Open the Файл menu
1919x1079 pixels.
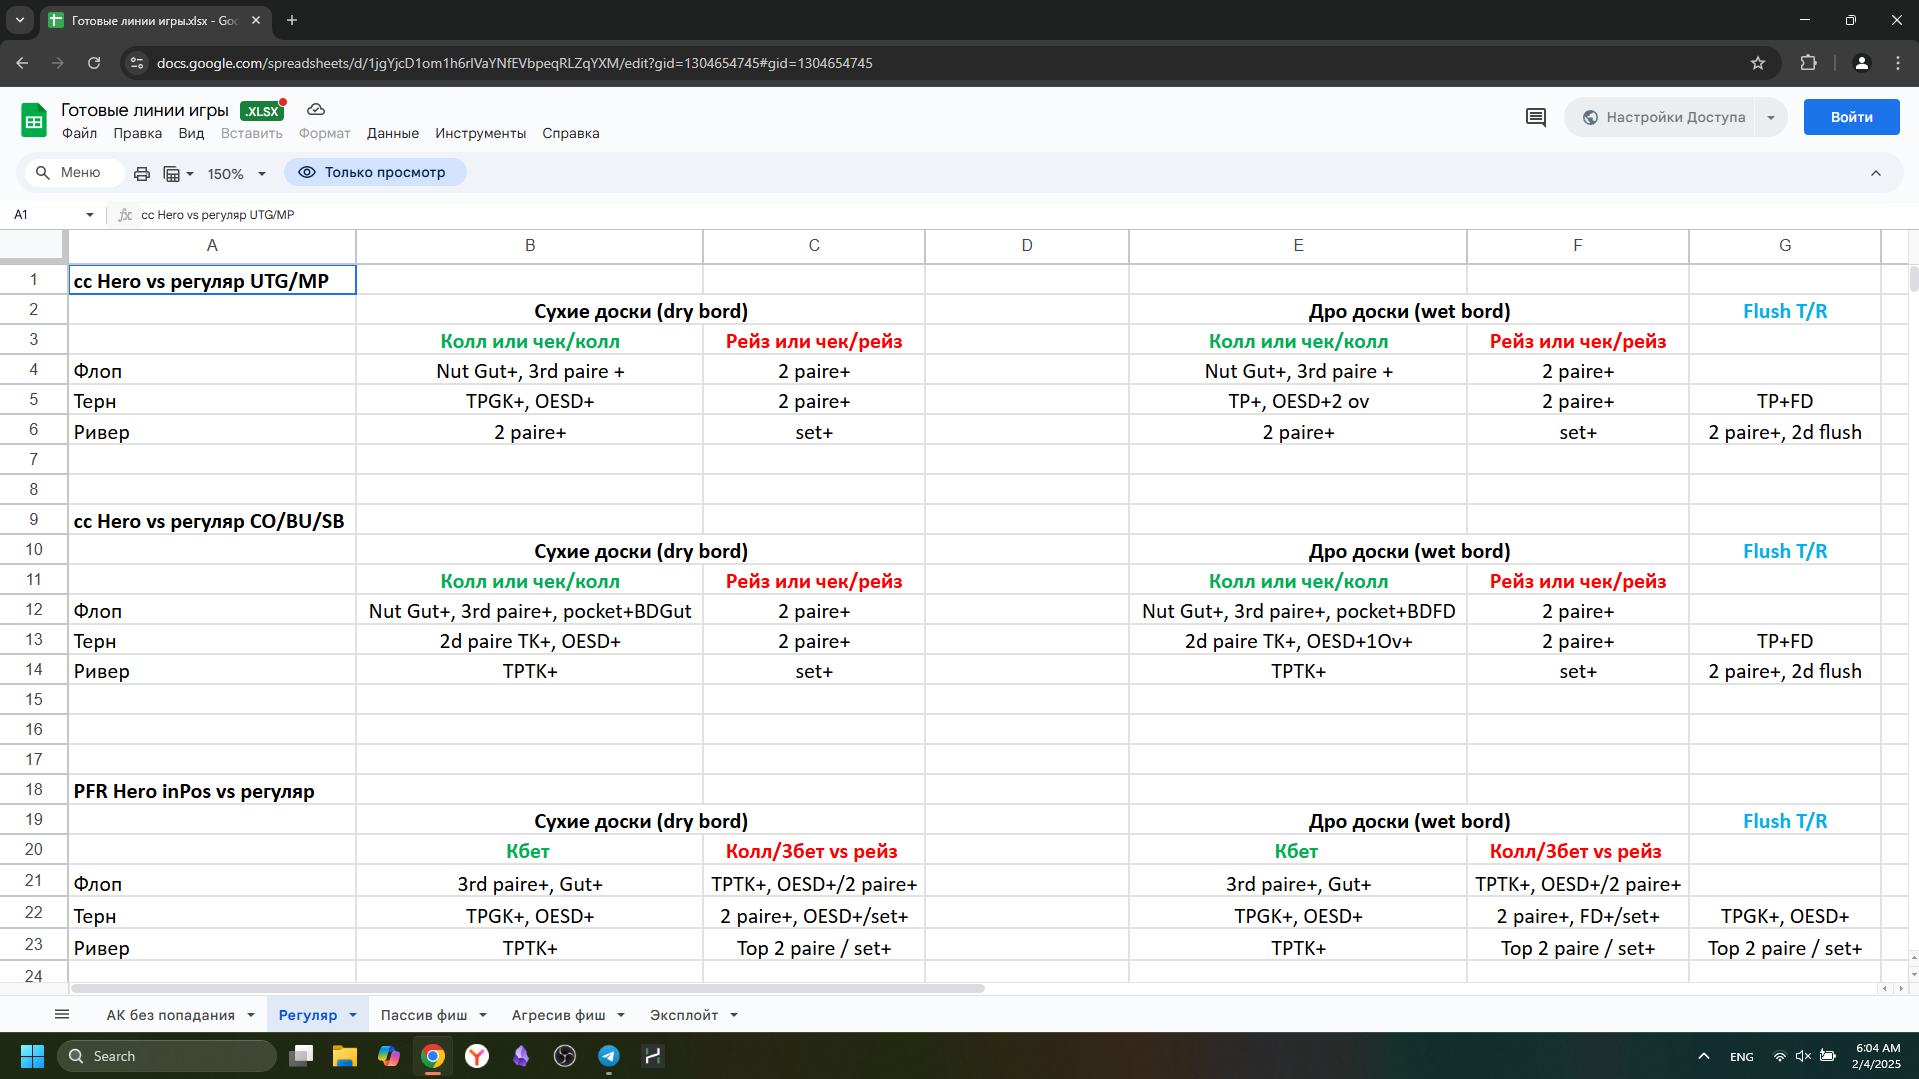tap(79, 134)
